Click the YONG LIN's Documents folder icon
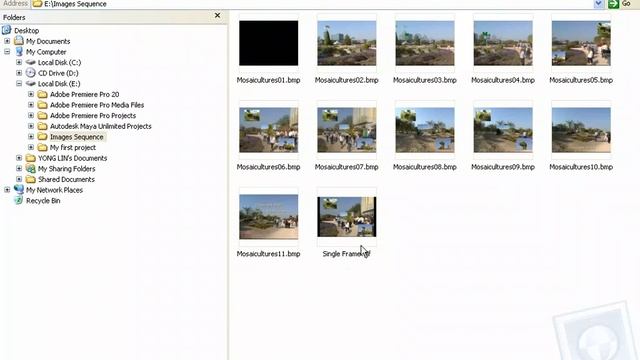 point(31,158)
